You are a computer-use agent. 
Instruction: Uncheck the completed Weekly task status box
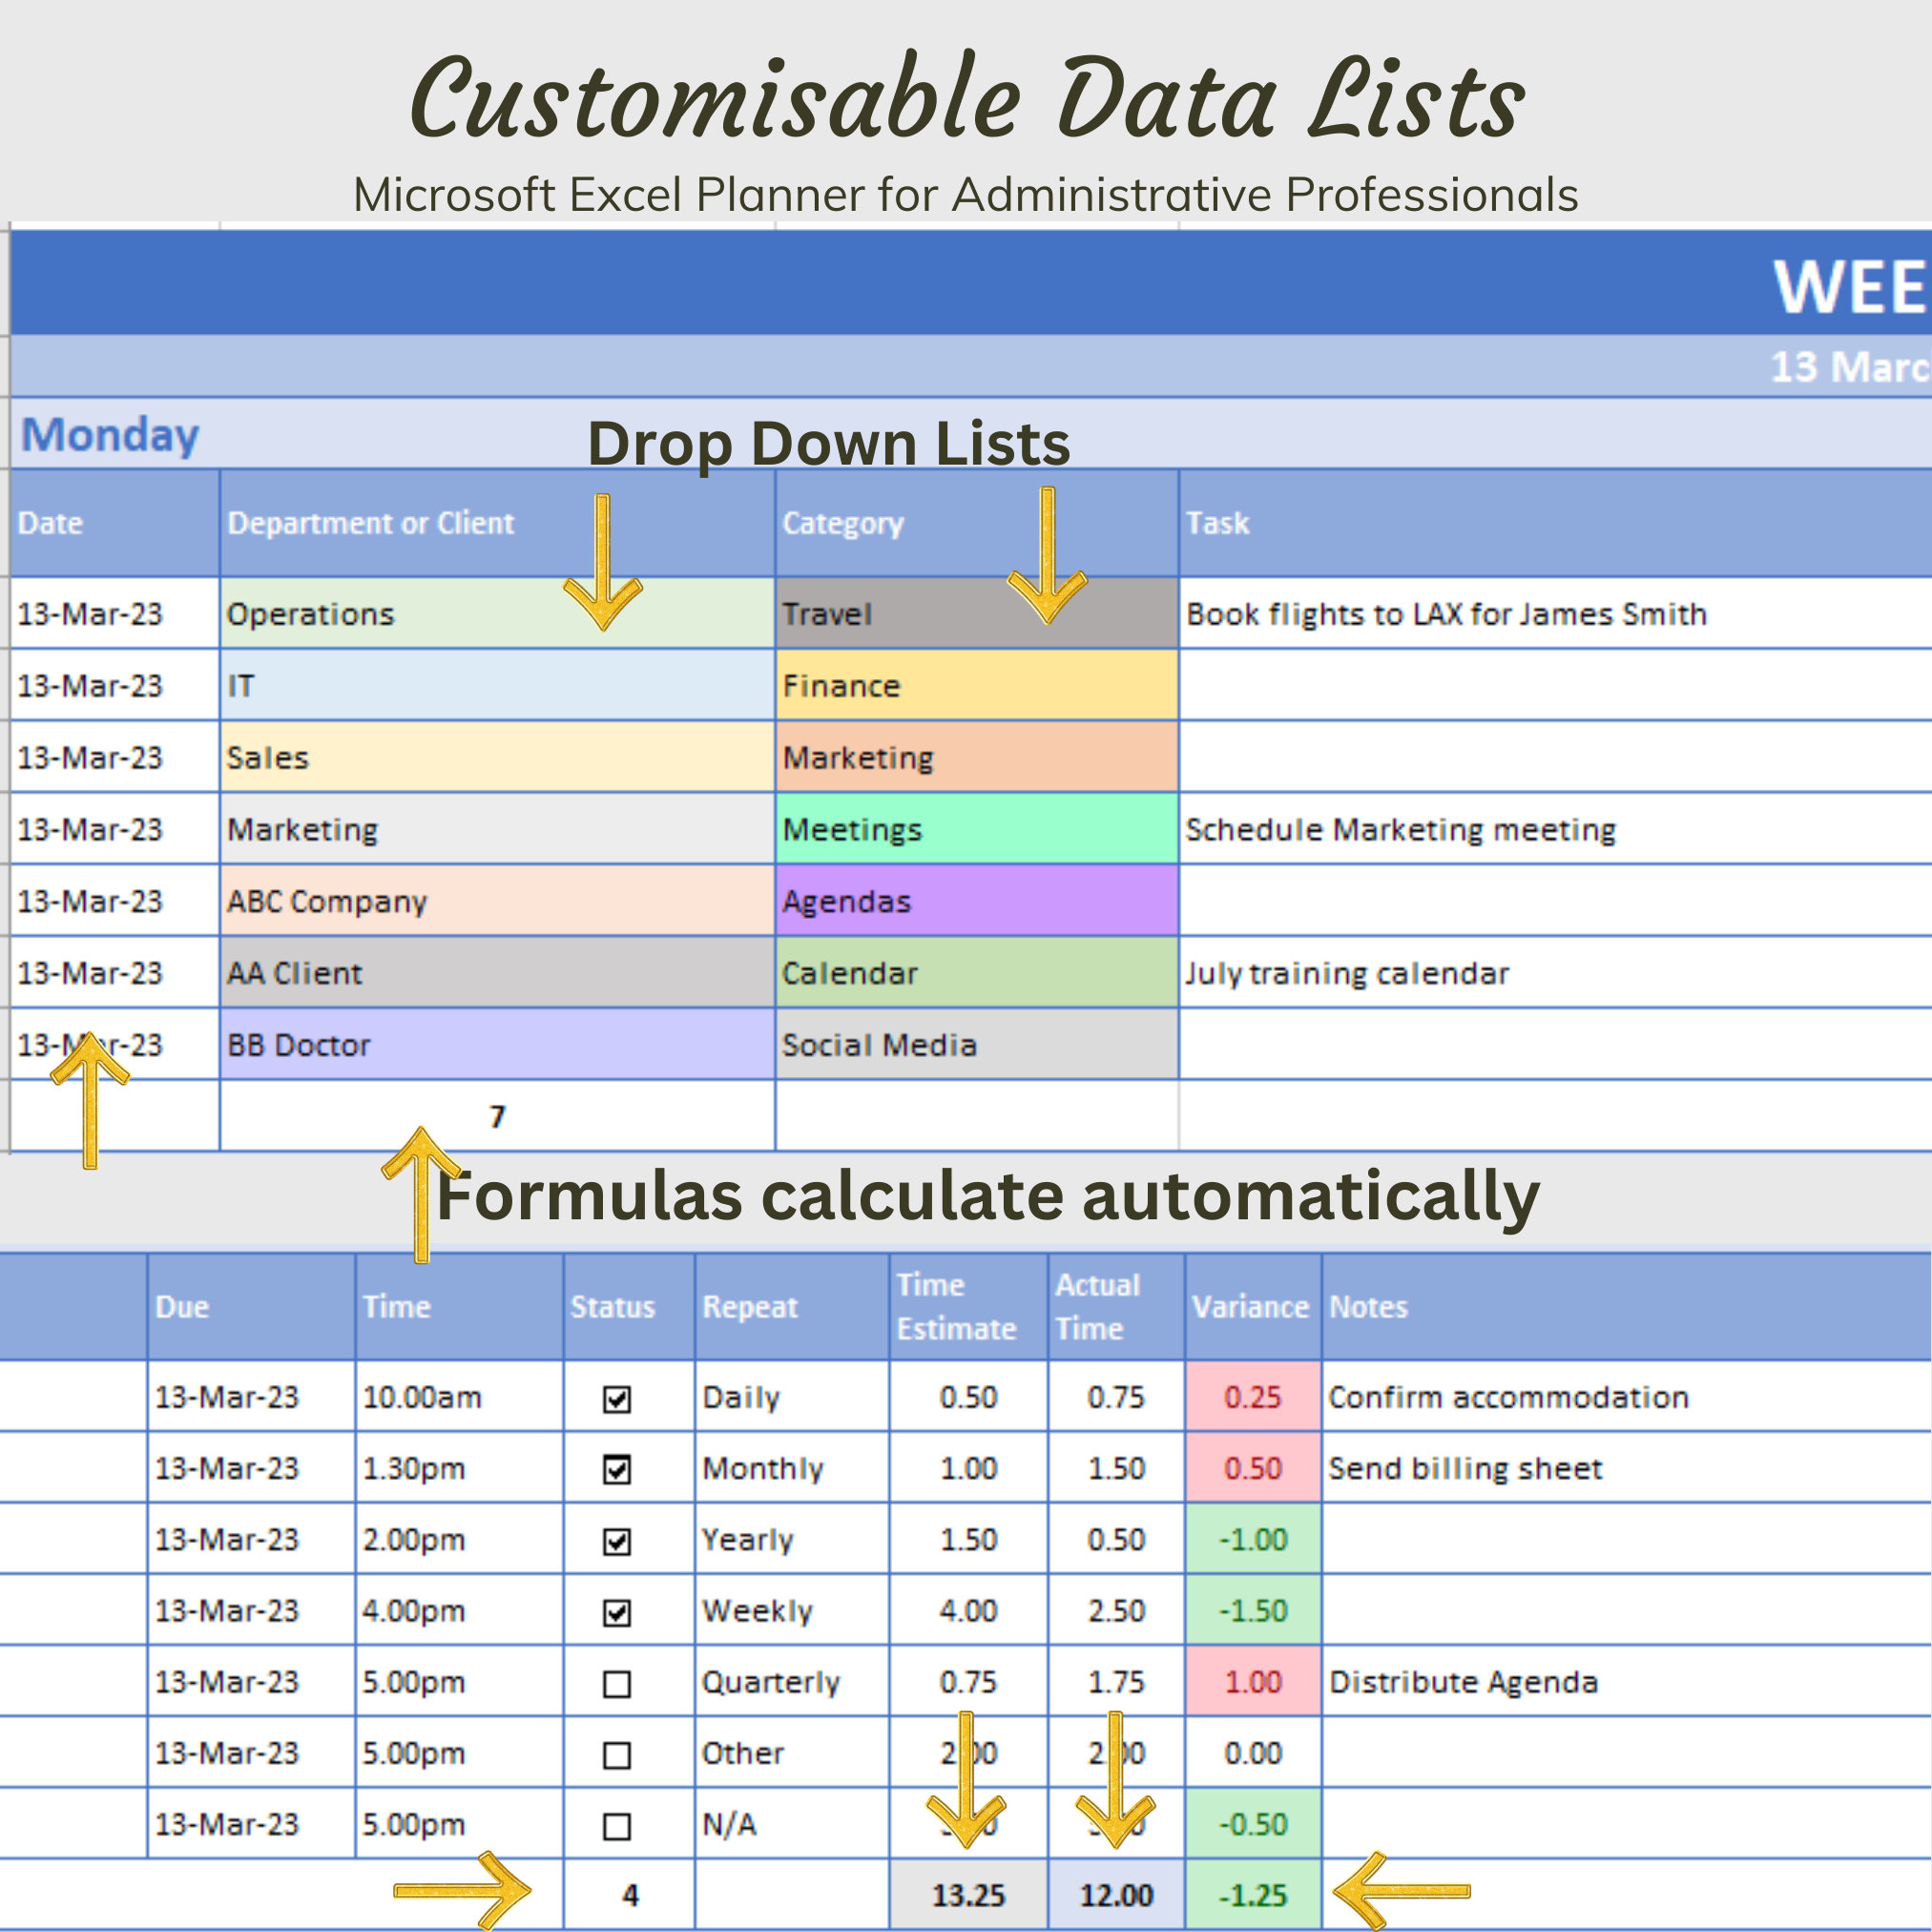[617, 1611]
